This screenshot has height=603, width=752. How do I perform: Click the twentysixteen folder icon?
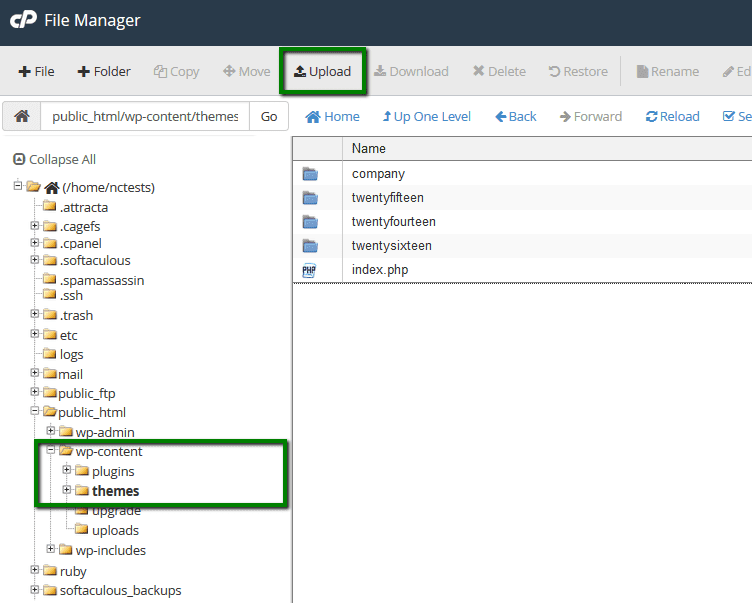[x=310, y=246]
